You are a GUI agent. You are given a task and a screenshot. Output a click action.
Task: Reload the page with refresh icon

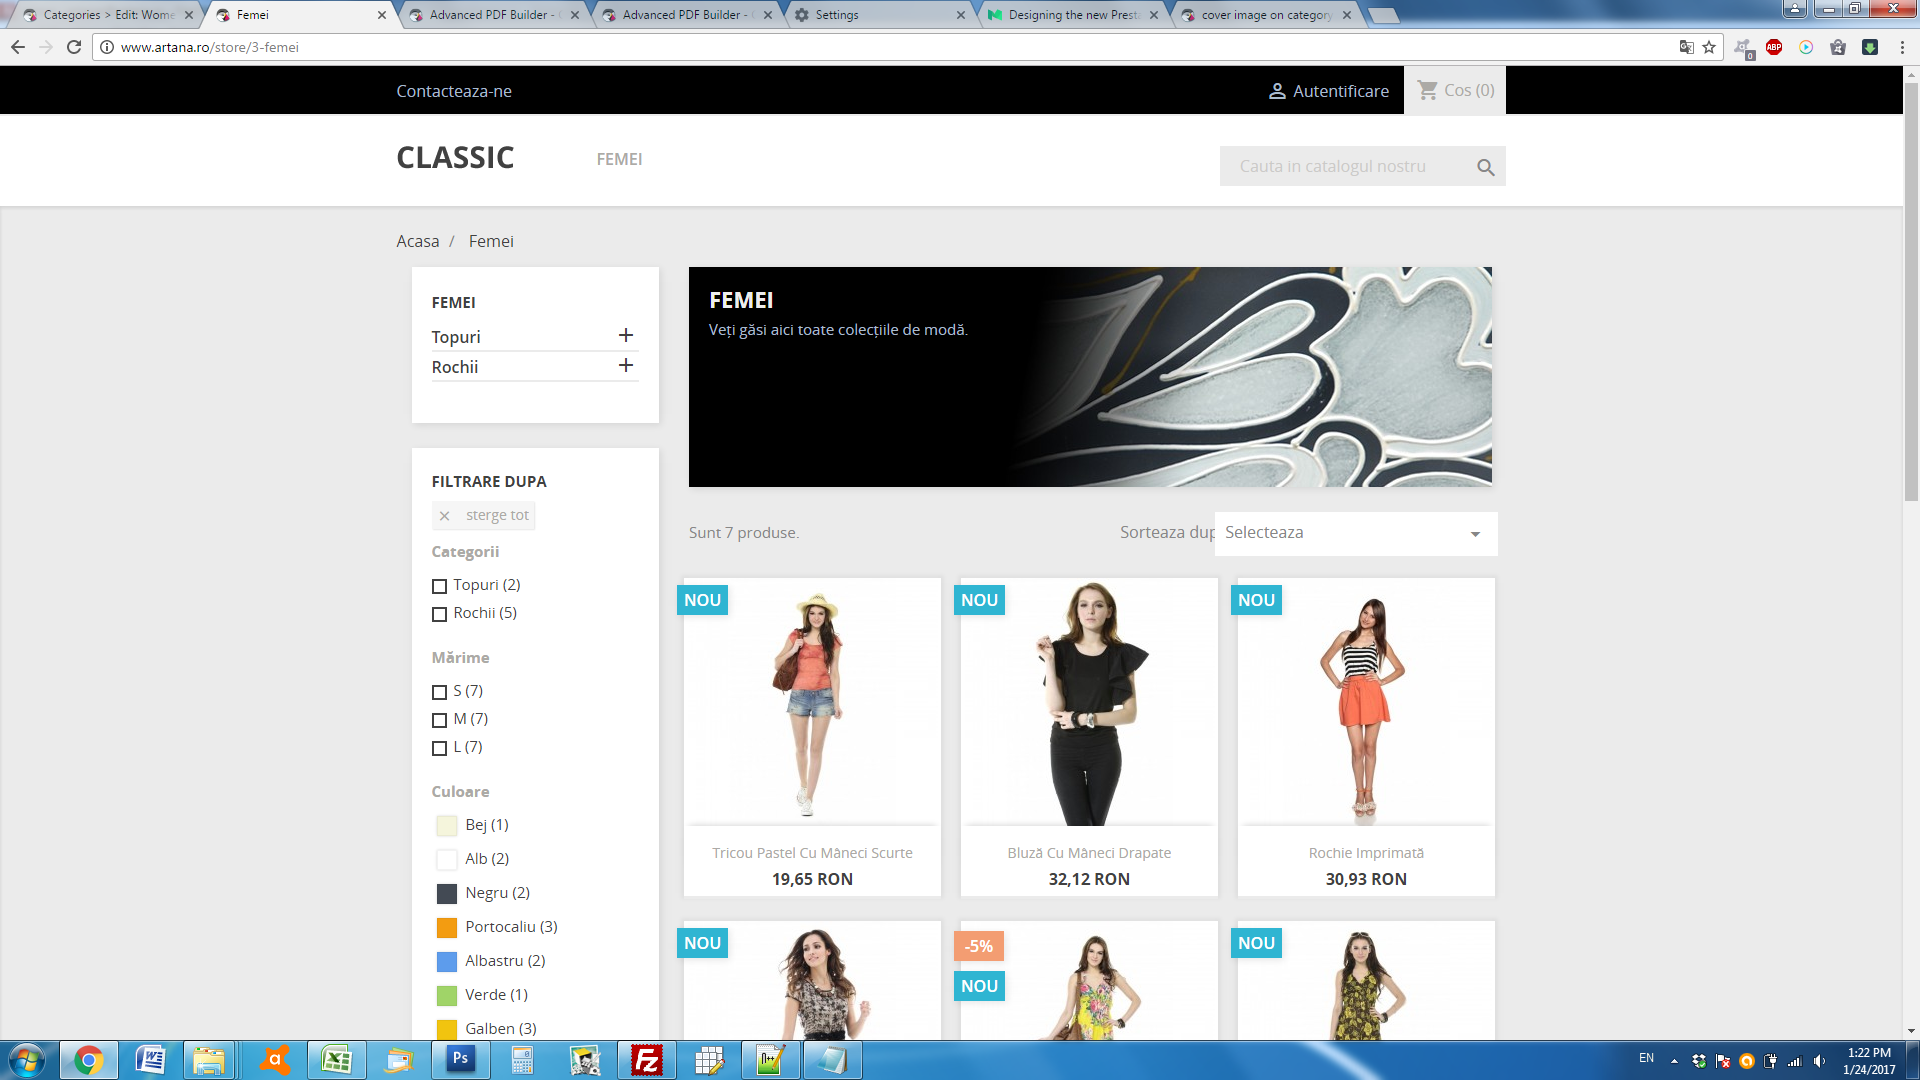[74, 47]
